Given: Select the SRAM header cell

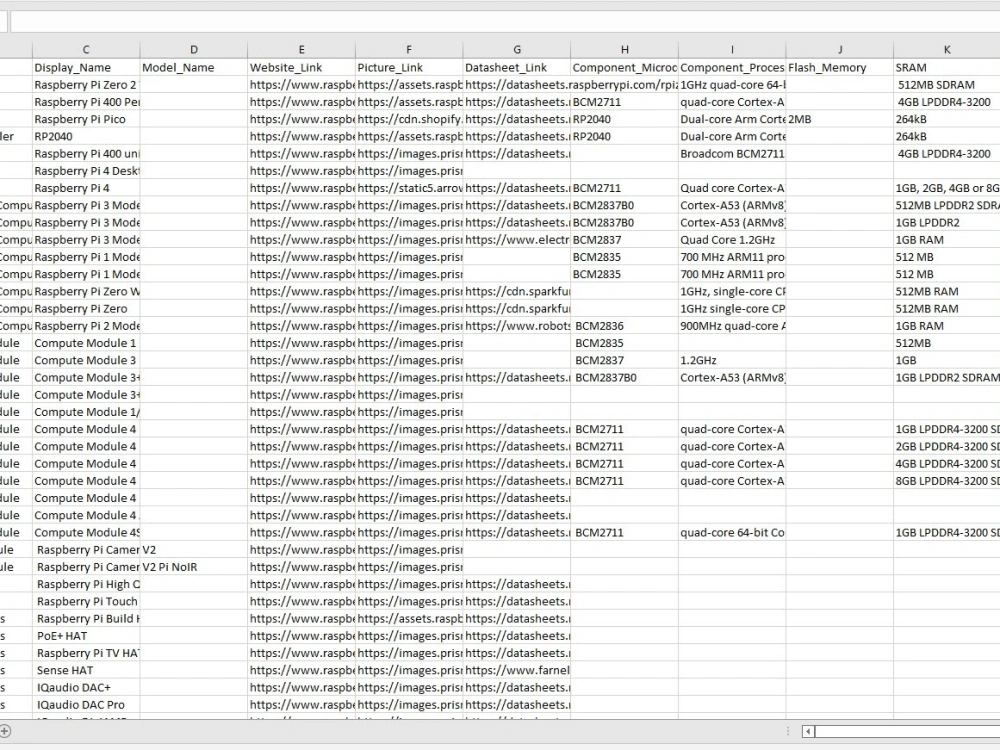Looking at the screenshot, I should coord(947,68).
